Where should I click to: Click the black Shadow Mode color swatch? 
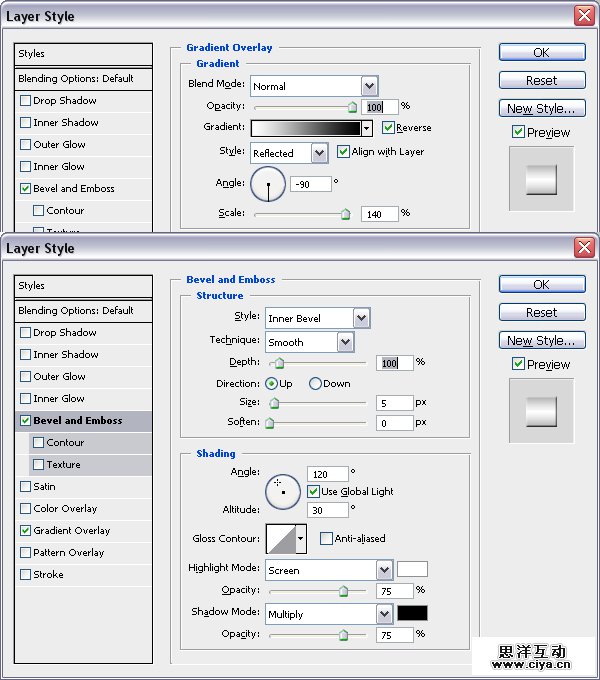pos(412,613)
